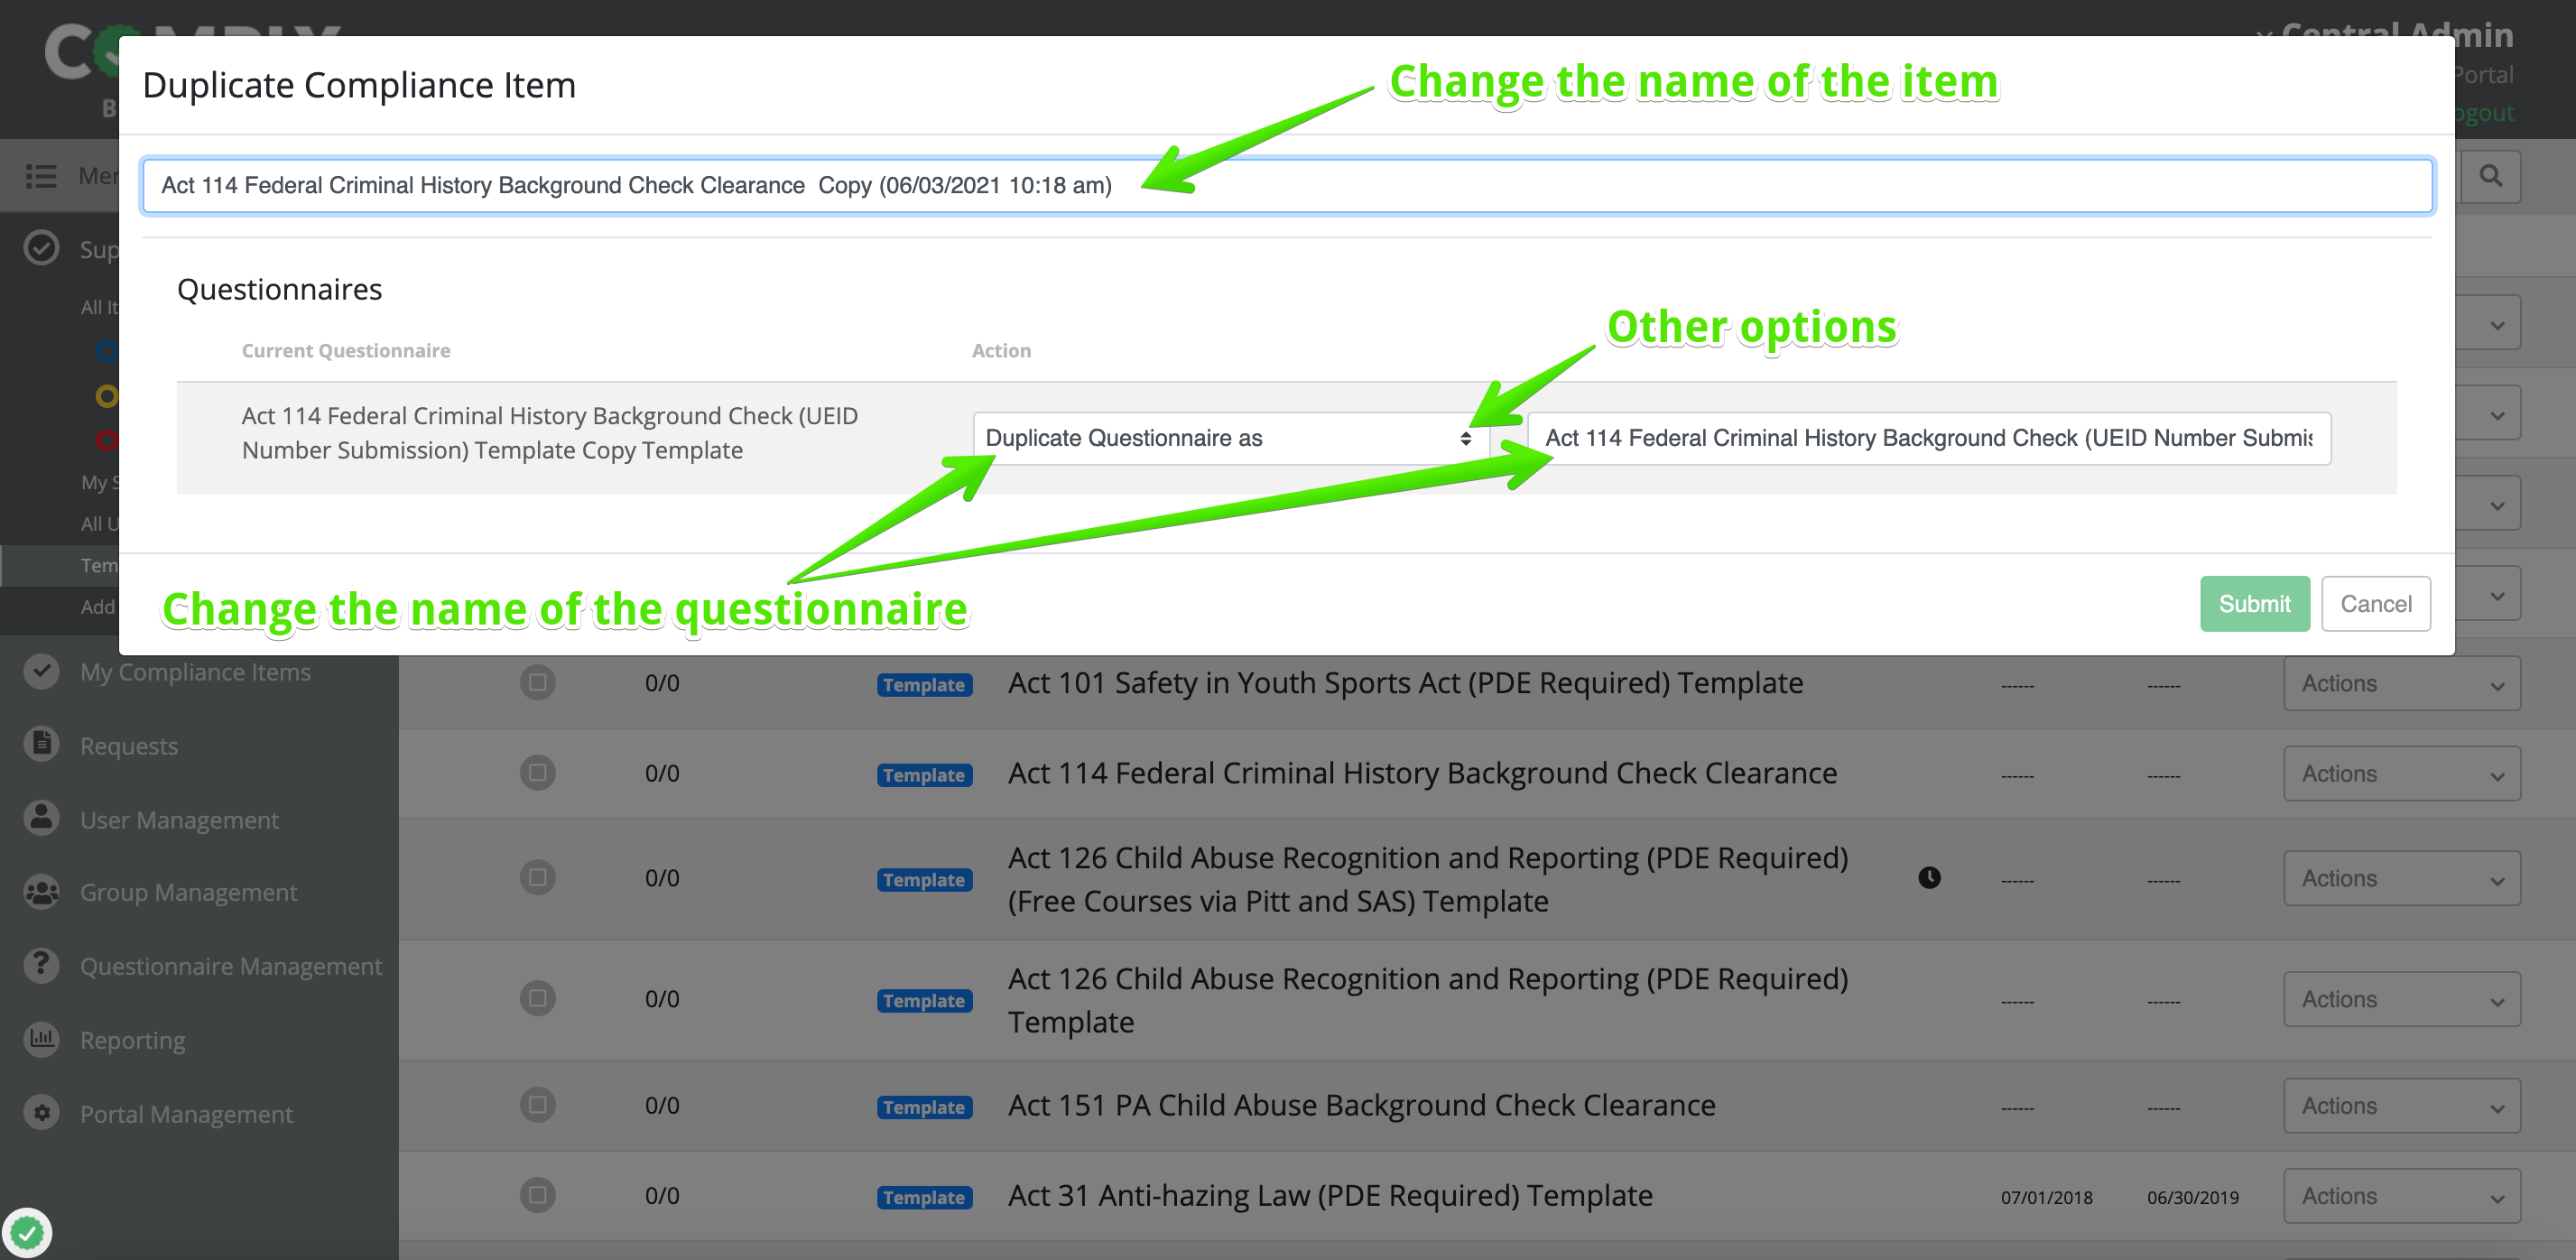Screen dimensions: 2576x1260
Task: Click the Group Management people icon
Action: 41,891
